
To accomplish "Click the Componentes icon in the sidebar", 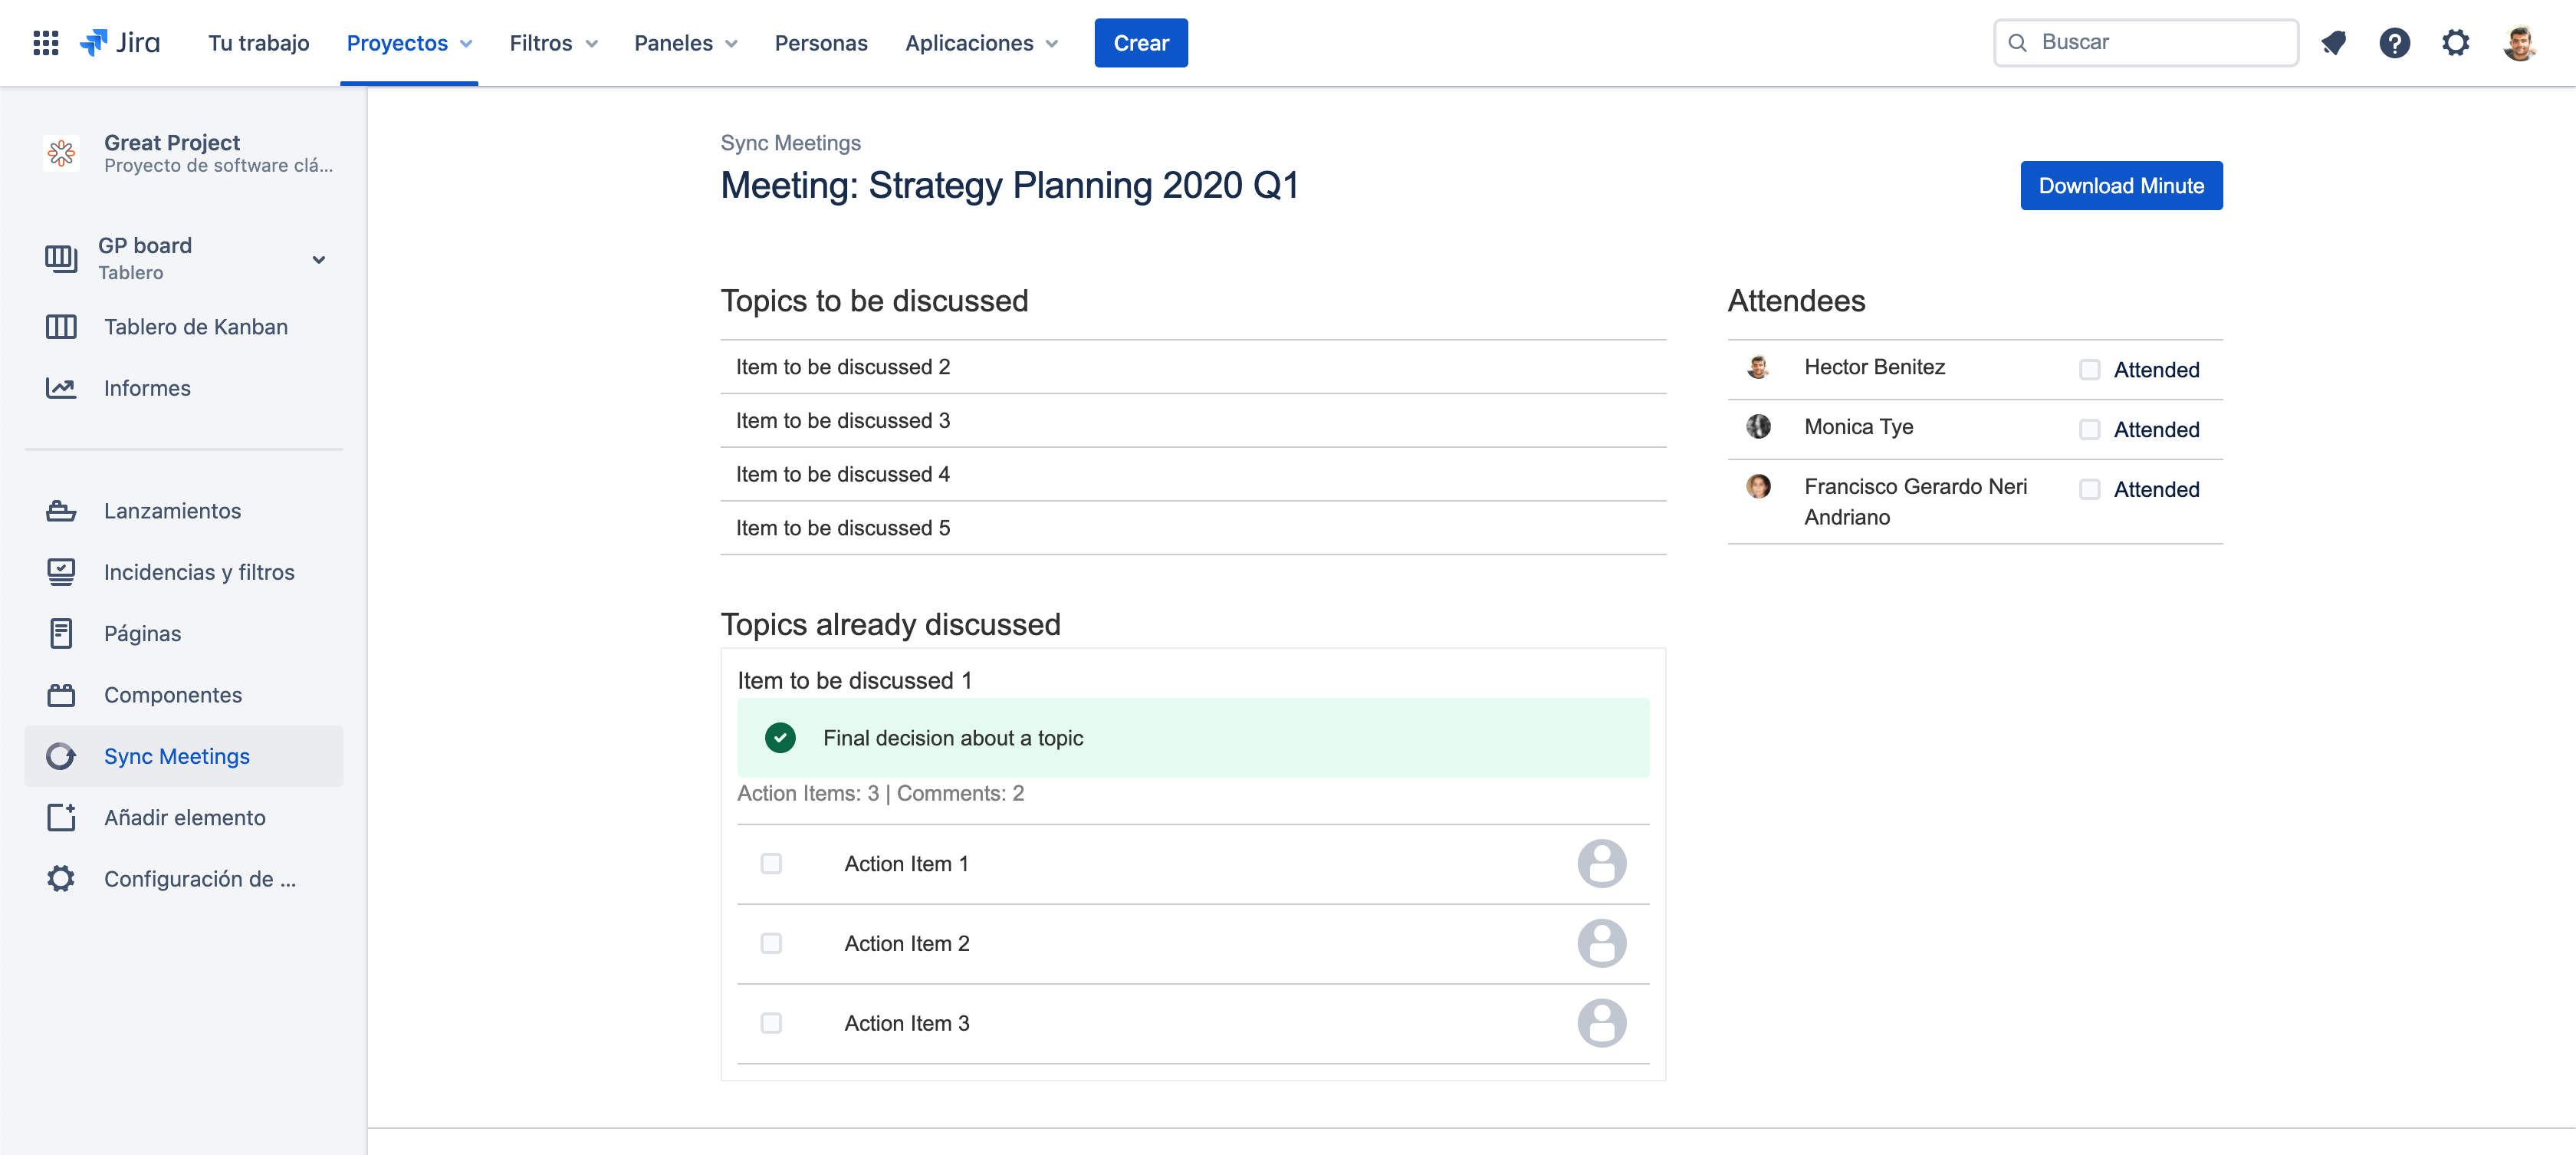I will [61, 695].
